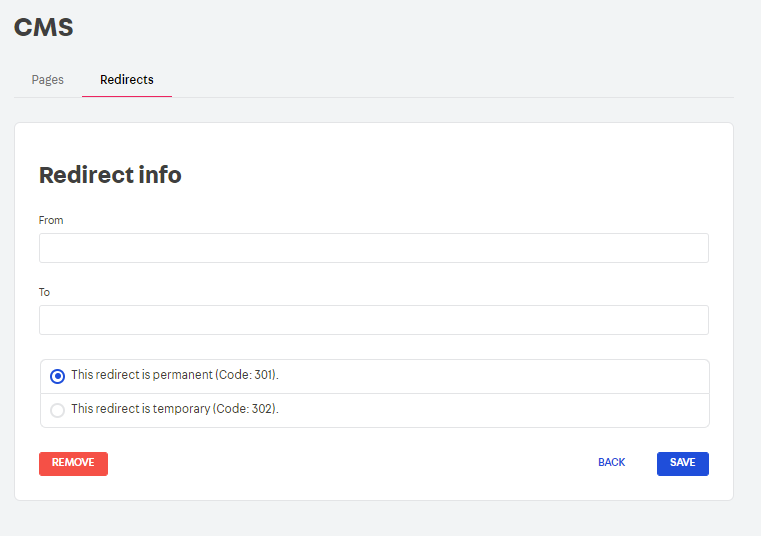Go back using the Back link
Image resolution: width=761 pixels, height=536 pixels.
tap(611, 463)
